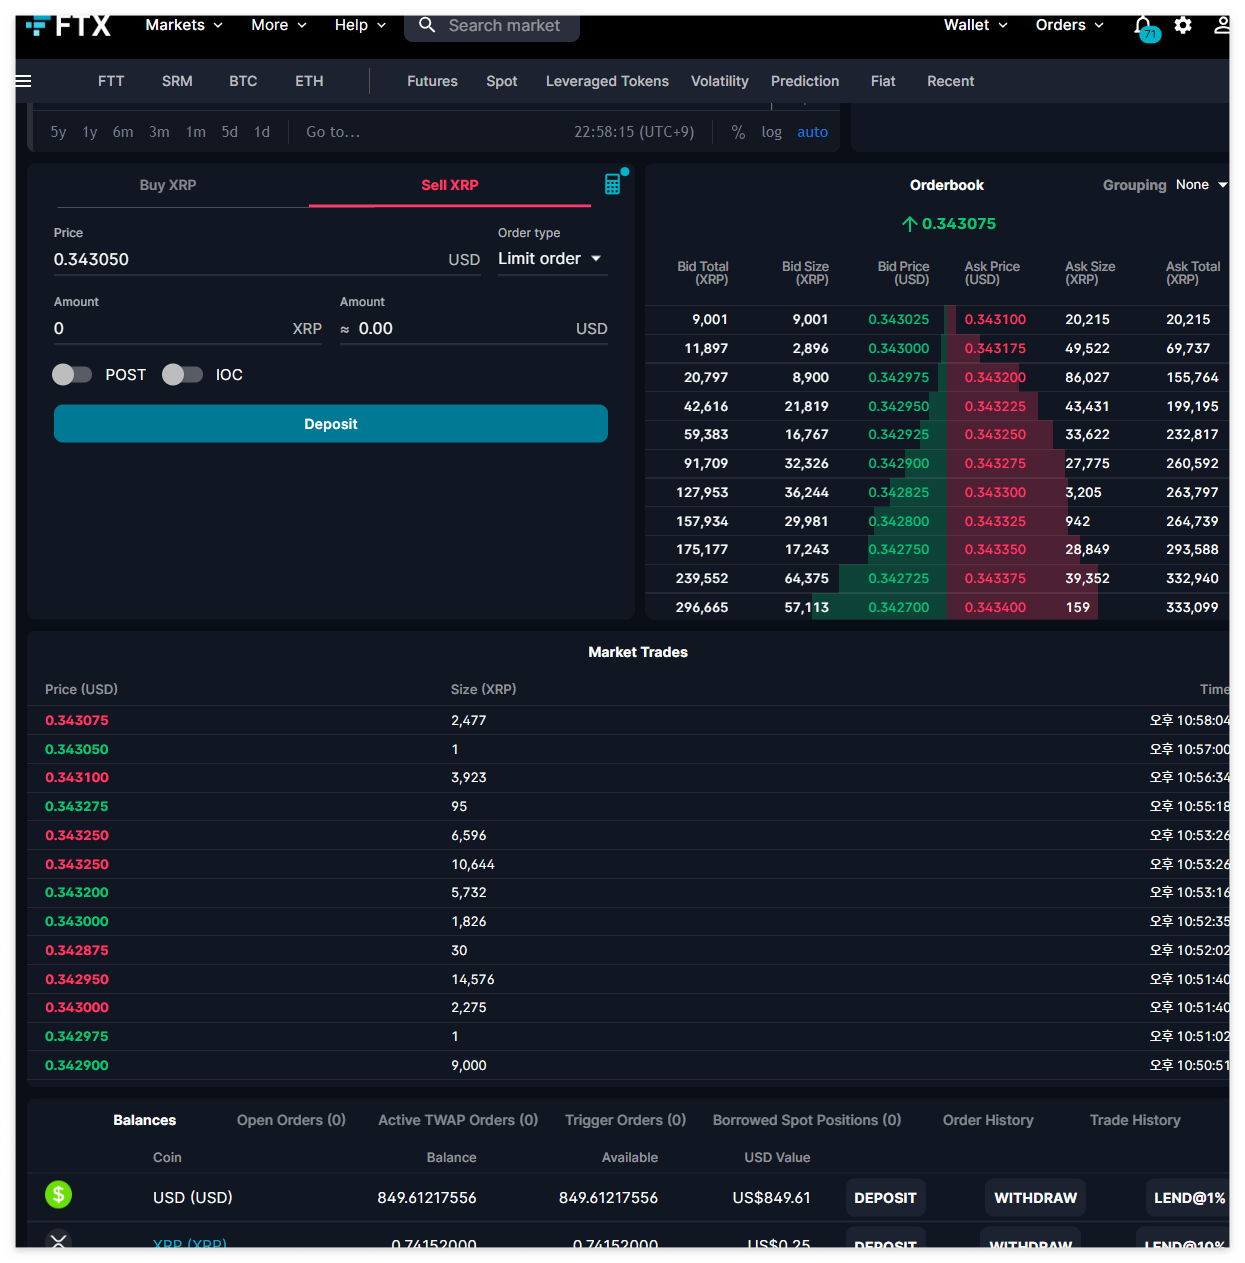Click ask price 0.343100 in orderbook

click(x=995, y=320)
